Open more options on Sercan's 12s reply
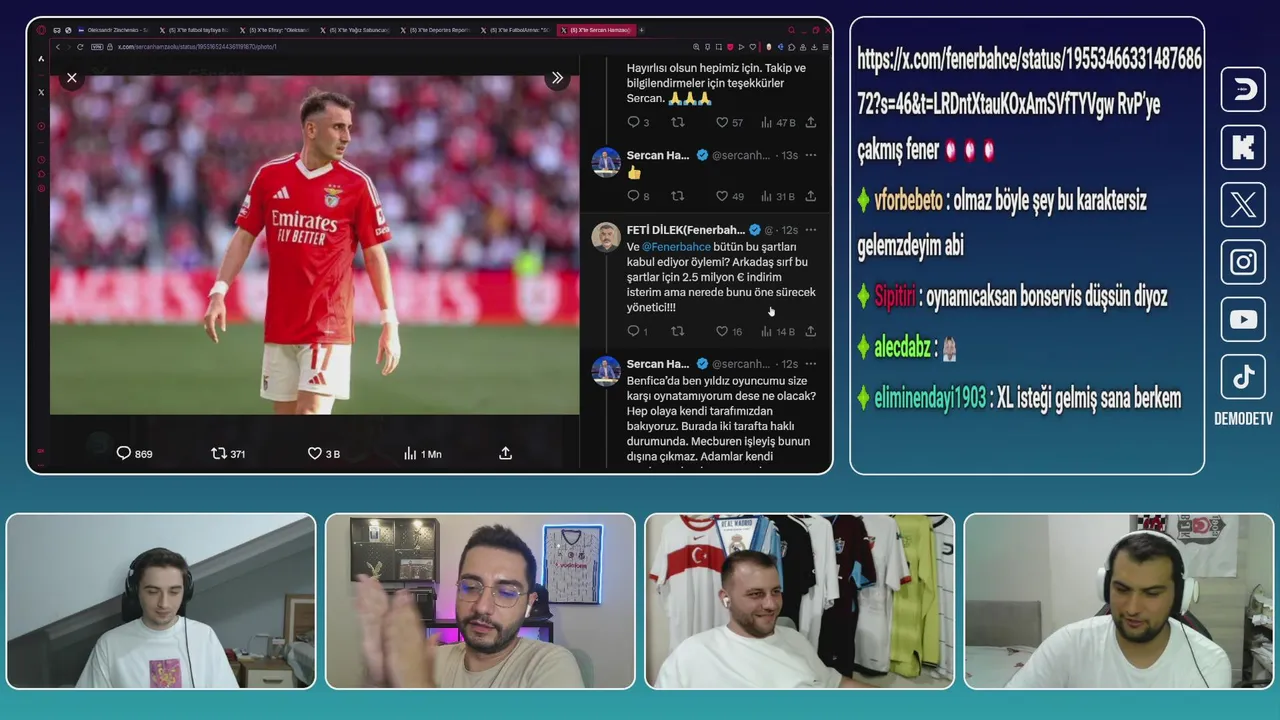 (810, 364)
